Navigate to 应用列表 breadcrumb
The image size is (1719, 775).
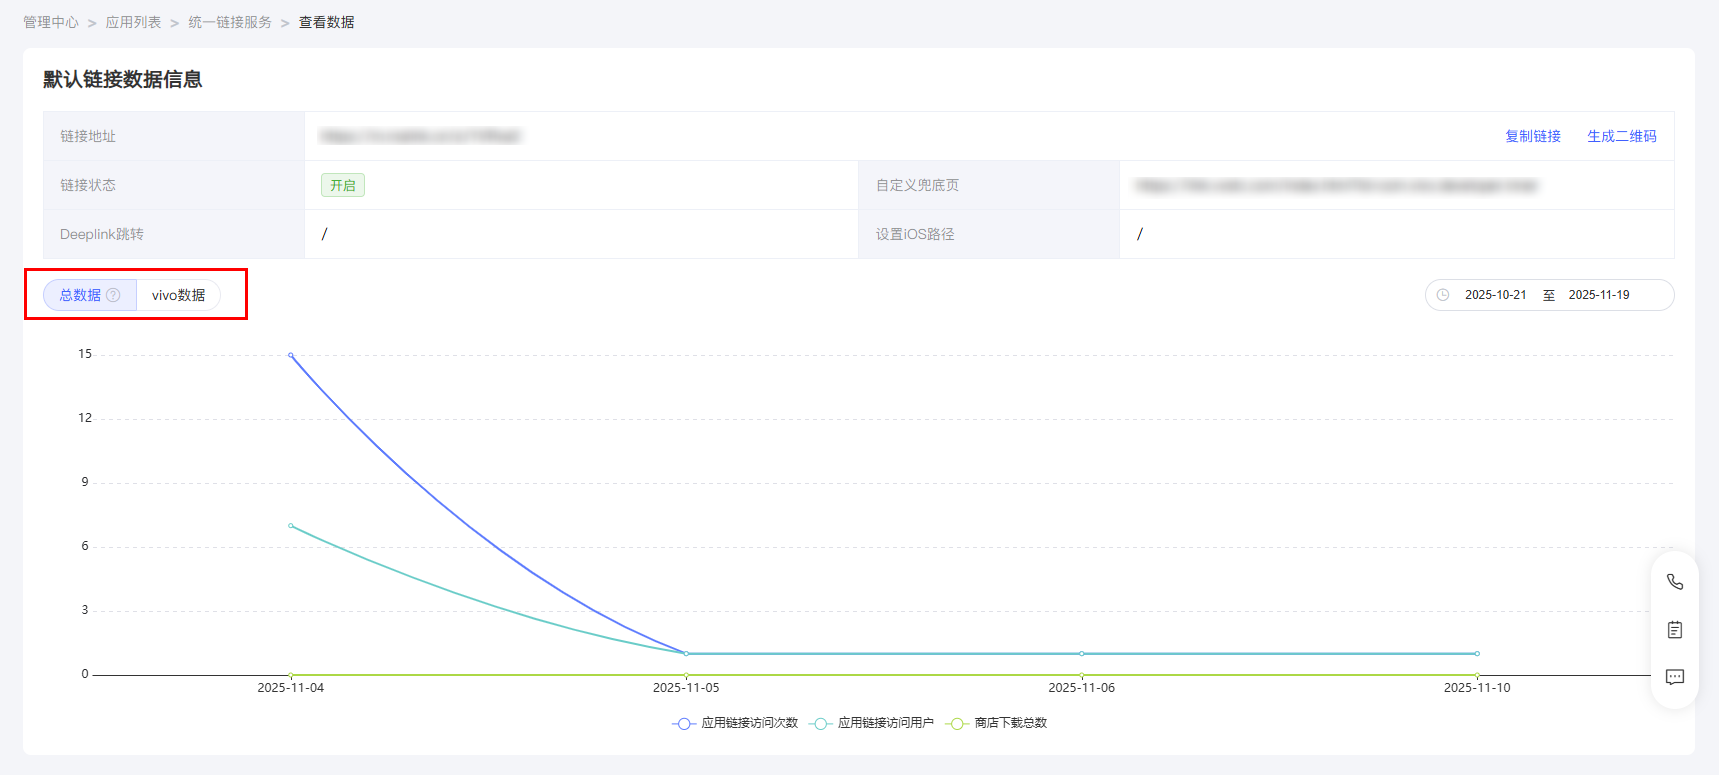tap(133, 22)
